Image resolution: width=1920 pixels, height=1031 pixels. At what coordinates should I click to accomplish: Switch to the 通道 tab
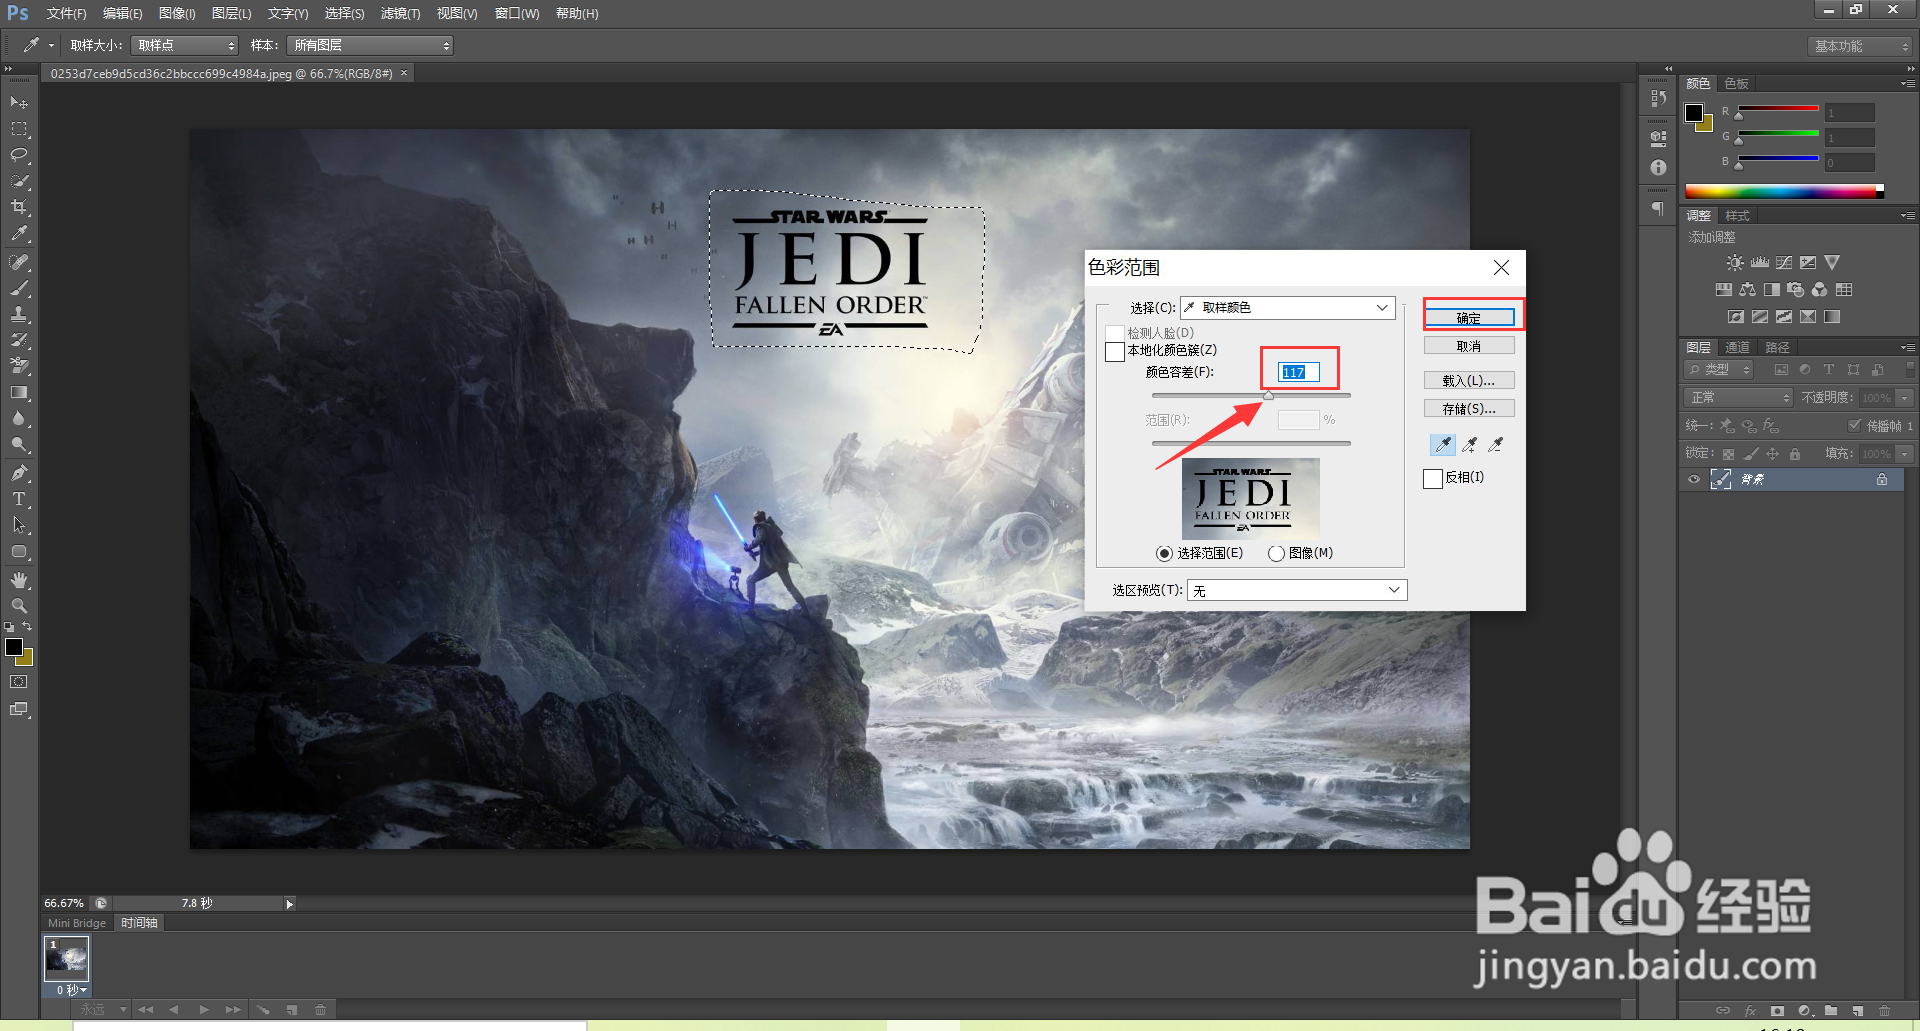[x=1738, y=348]
